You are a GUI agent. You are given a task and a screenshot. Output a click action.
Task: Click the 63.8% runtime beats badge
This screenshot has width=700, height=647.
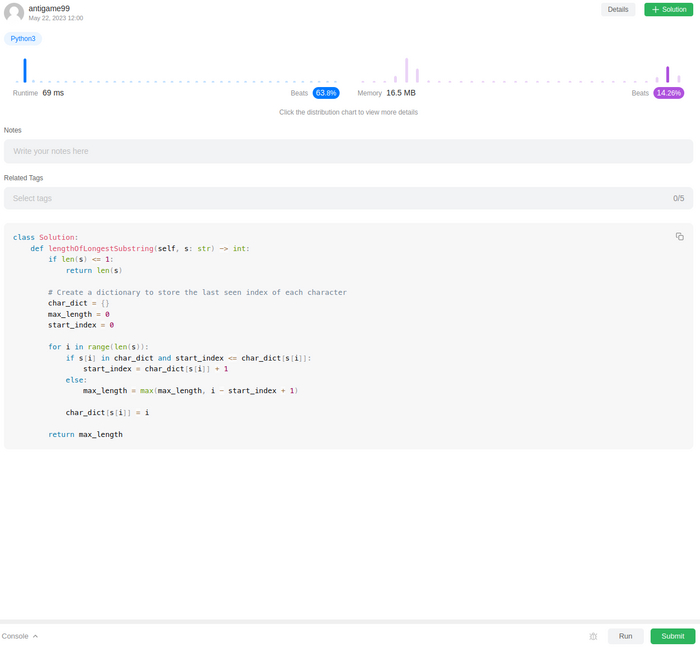click(326, 93)
